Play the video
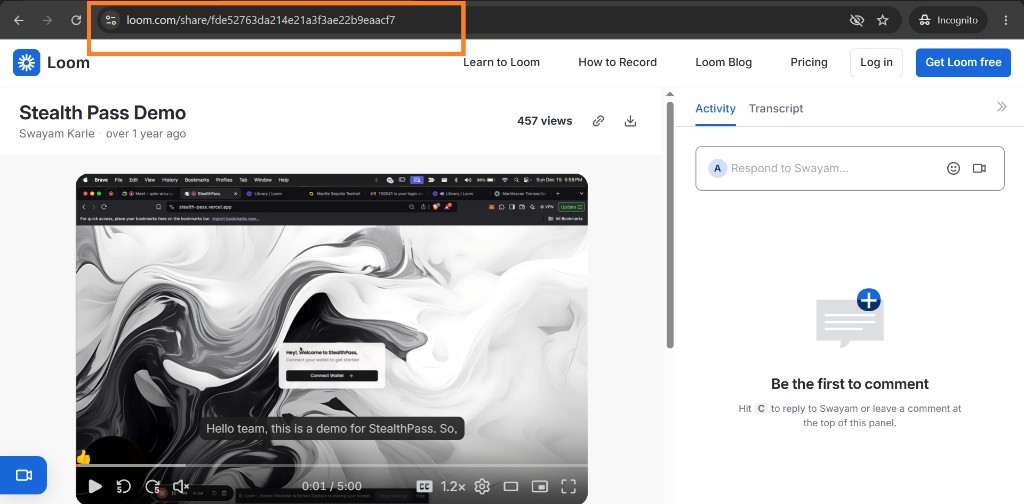The width and height of the screenshot is (1024, 504). click(95, 486)
